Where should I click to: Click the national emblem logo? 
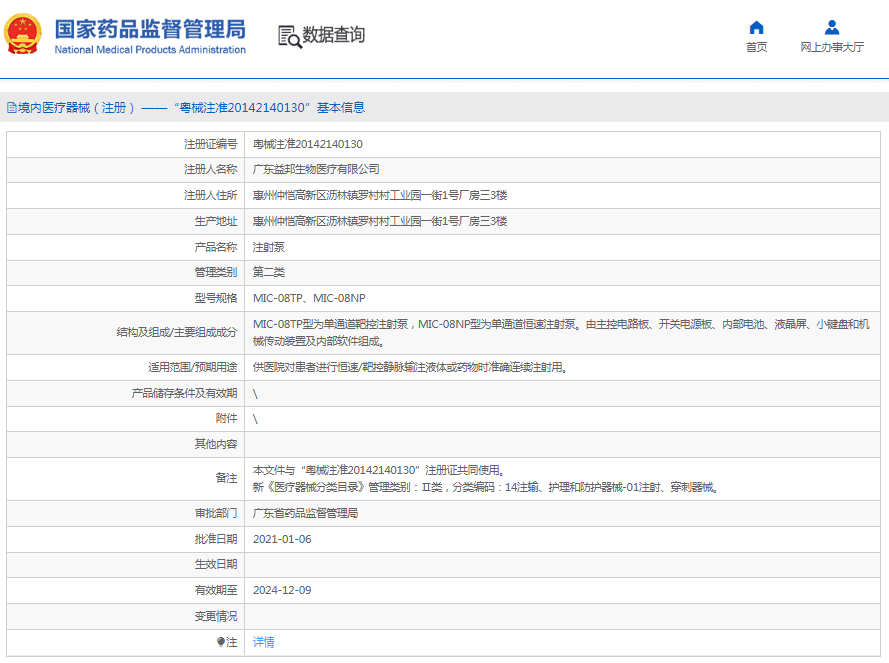[23, 35]
